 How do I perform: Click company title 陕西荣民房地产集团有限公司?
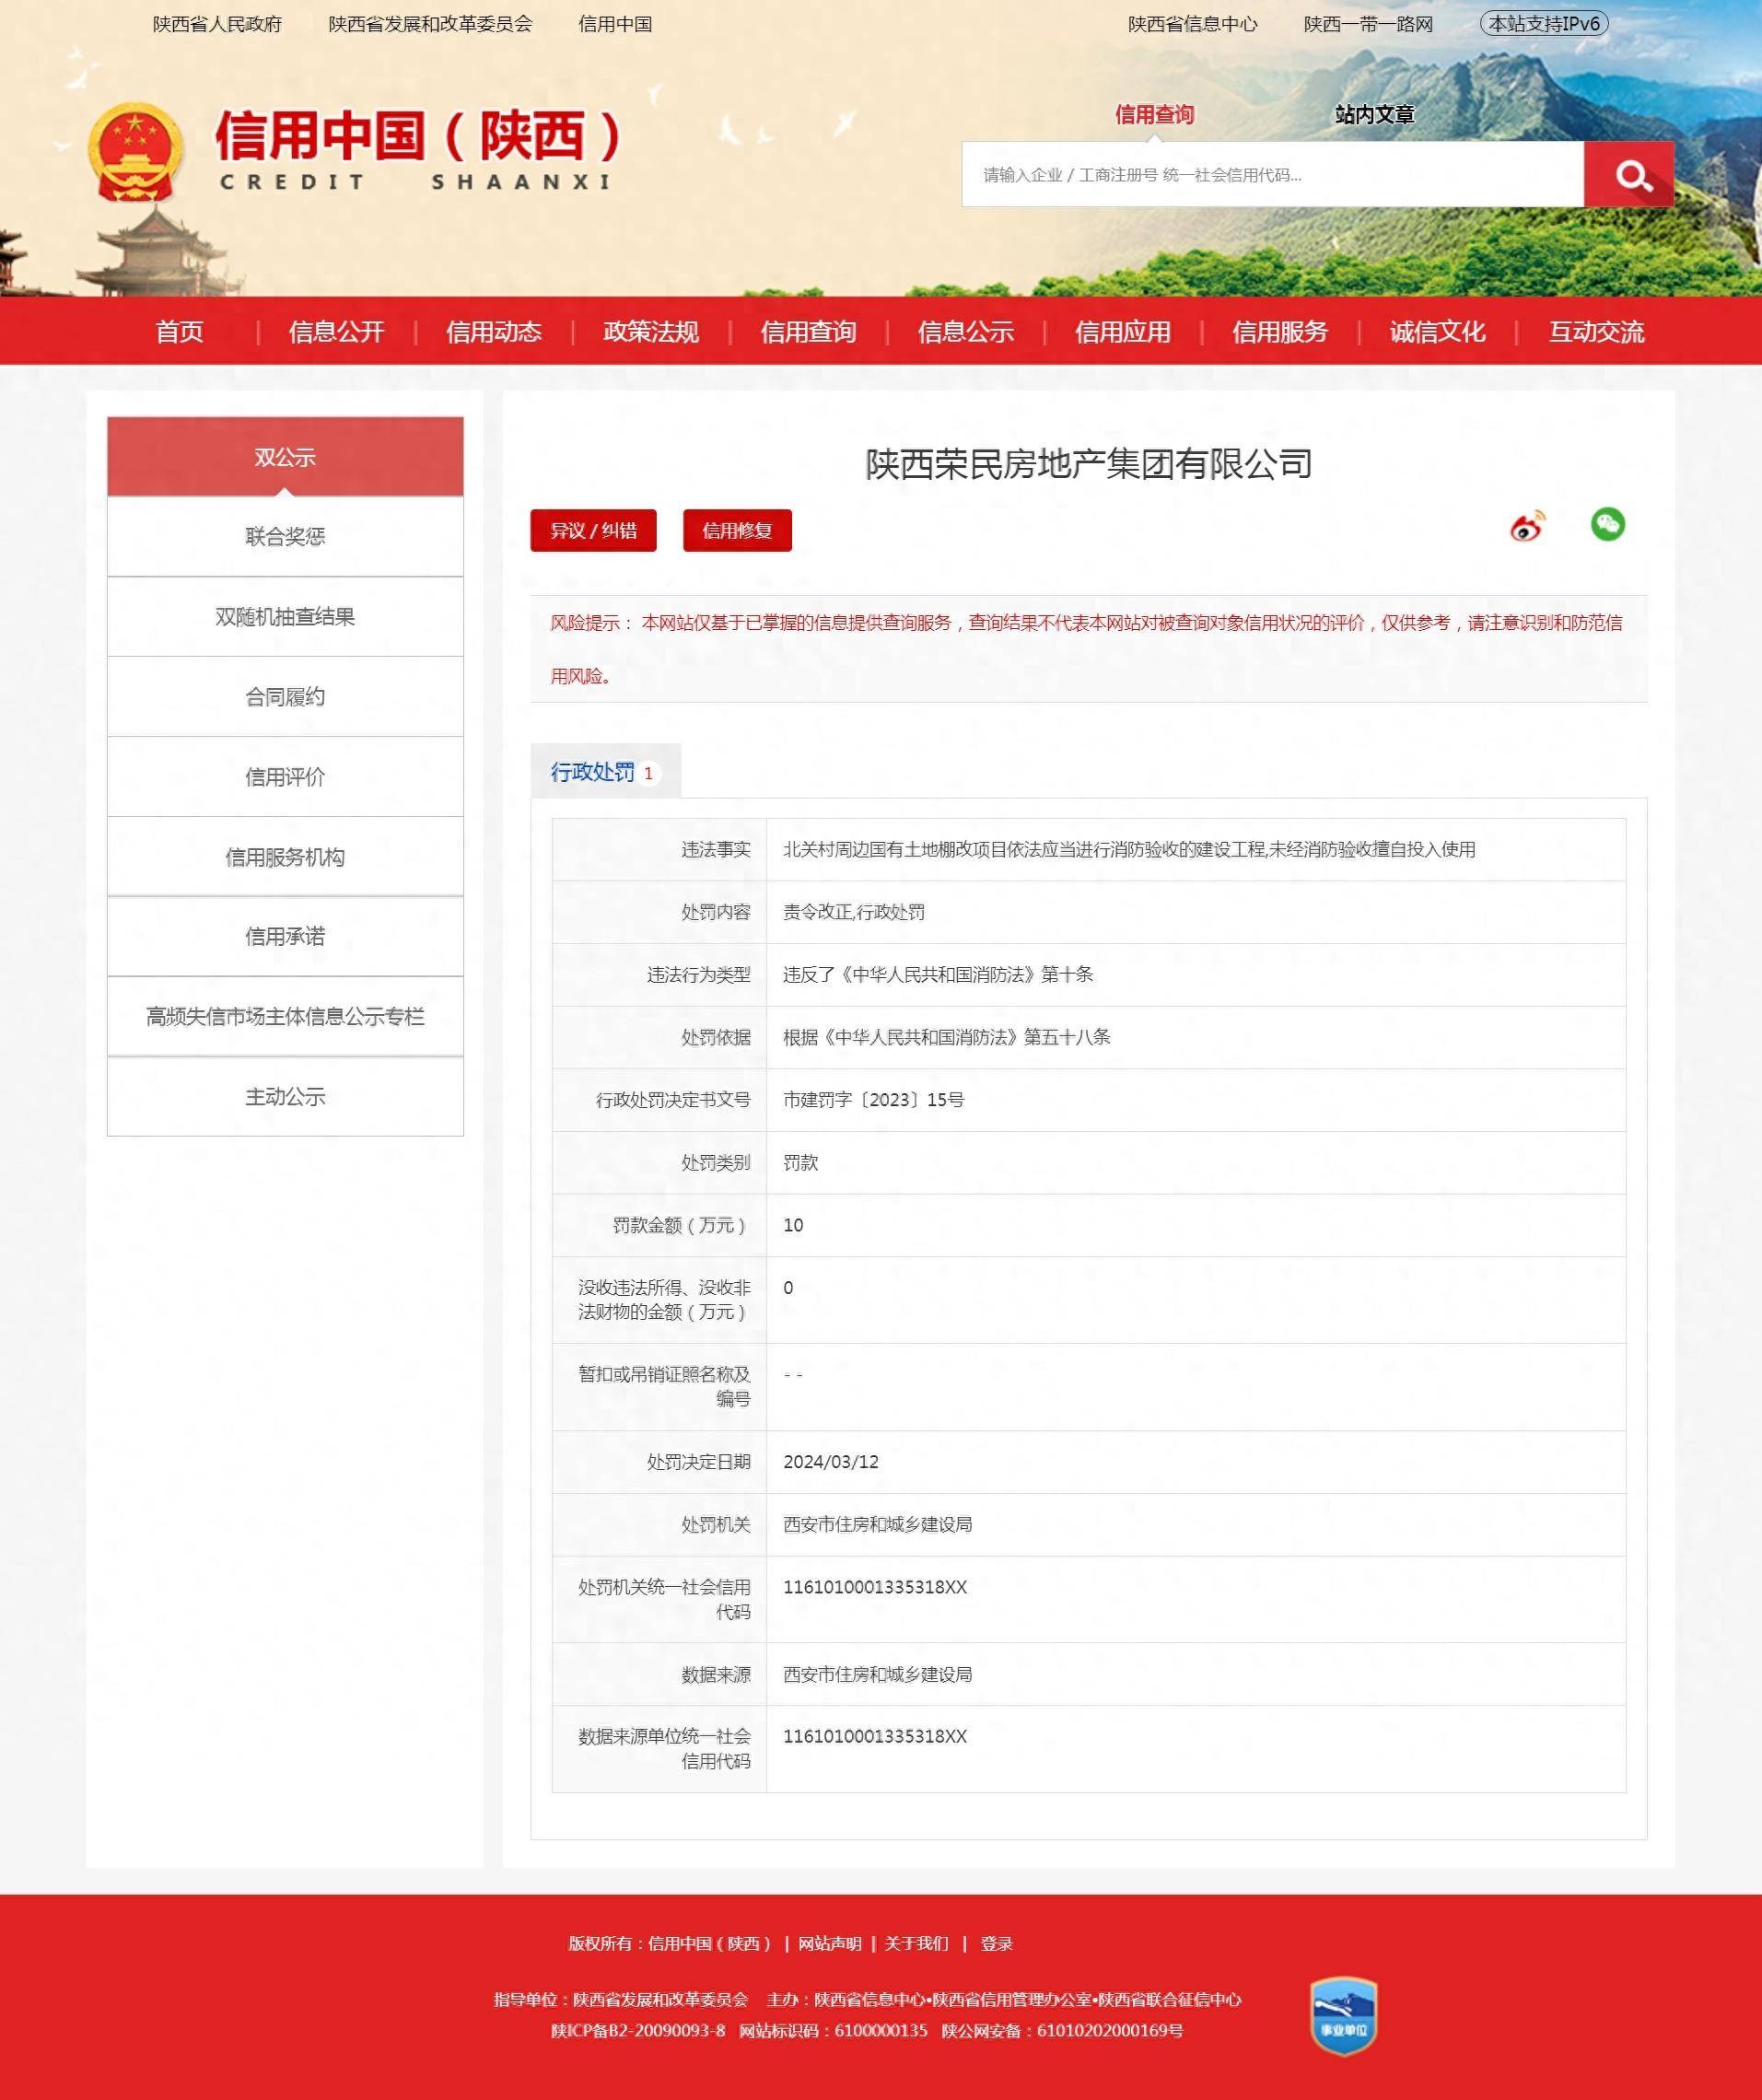coord(1088,464)
